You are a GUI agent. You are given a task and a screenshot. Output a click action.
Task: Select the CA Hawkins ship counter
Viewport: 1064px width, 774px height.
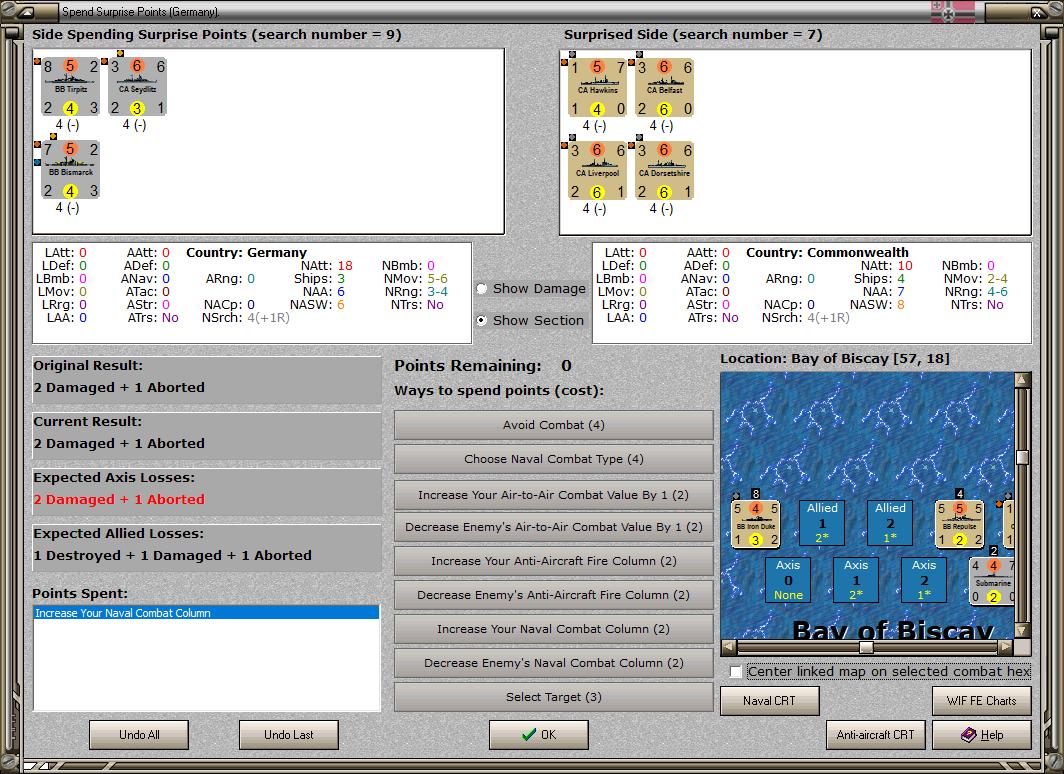coord(597,88)
